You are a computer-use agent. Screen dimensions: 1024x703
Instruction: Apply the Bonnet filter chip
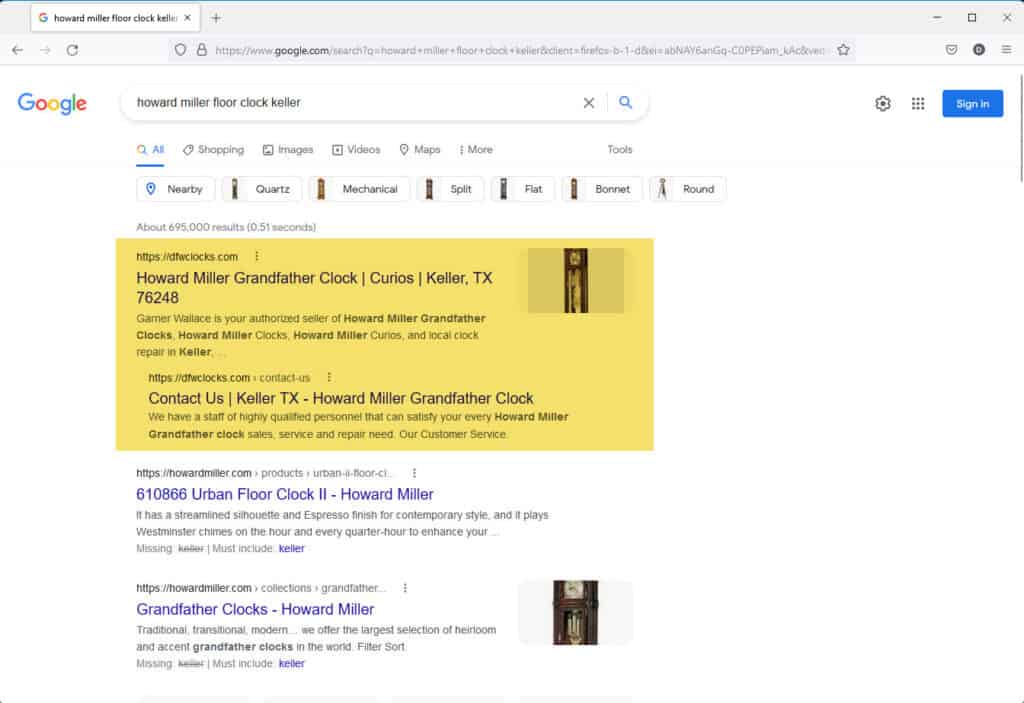pos(601,189)
